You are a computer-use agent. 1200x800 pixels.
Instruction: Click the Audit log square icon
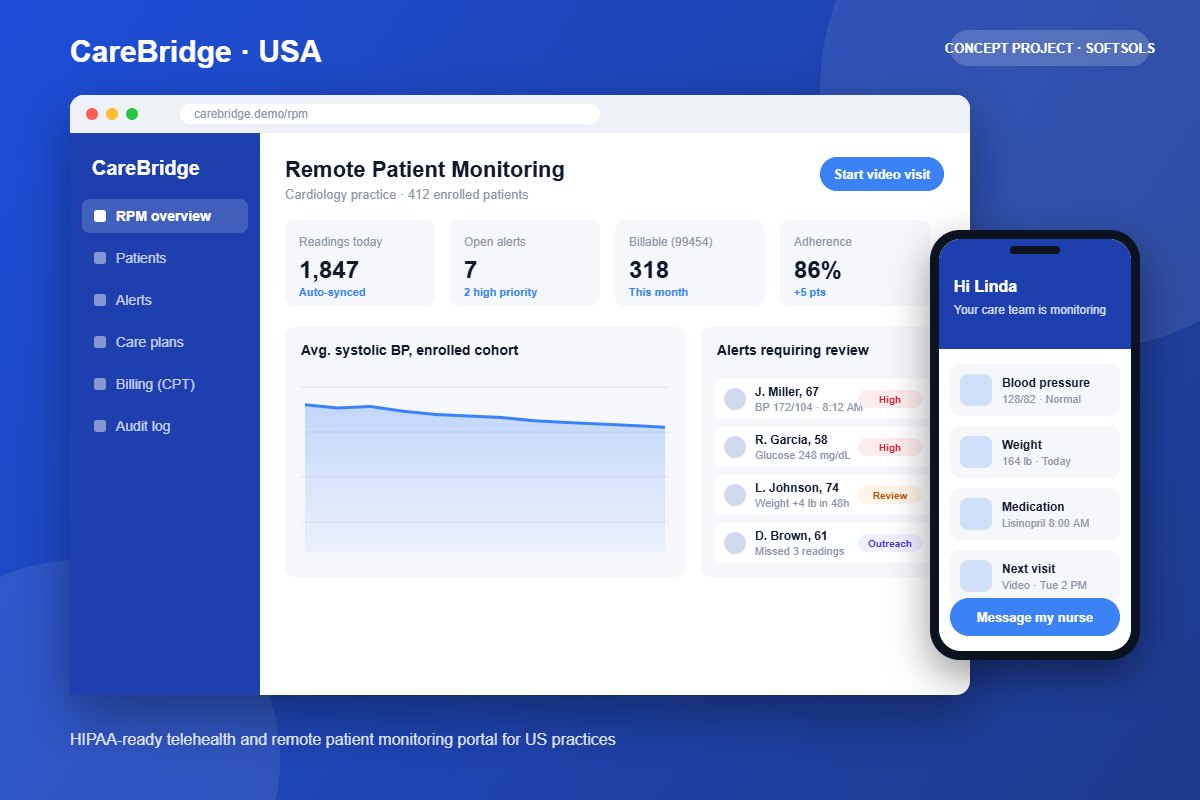point(100,426)
